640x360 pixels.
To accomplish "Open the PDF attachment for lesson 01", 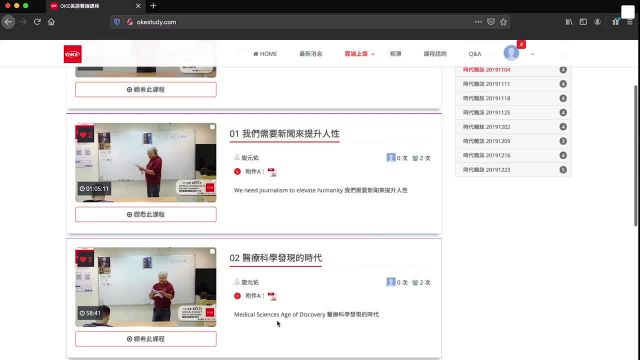I will (x=272, y=172).
